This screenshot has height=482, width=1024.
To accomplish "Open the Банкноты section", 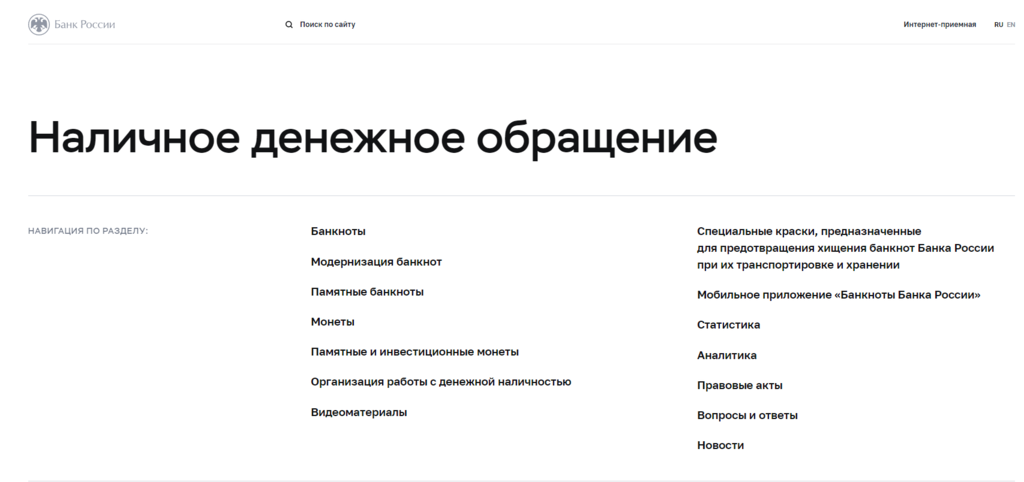I will click(x=338, y=231).
